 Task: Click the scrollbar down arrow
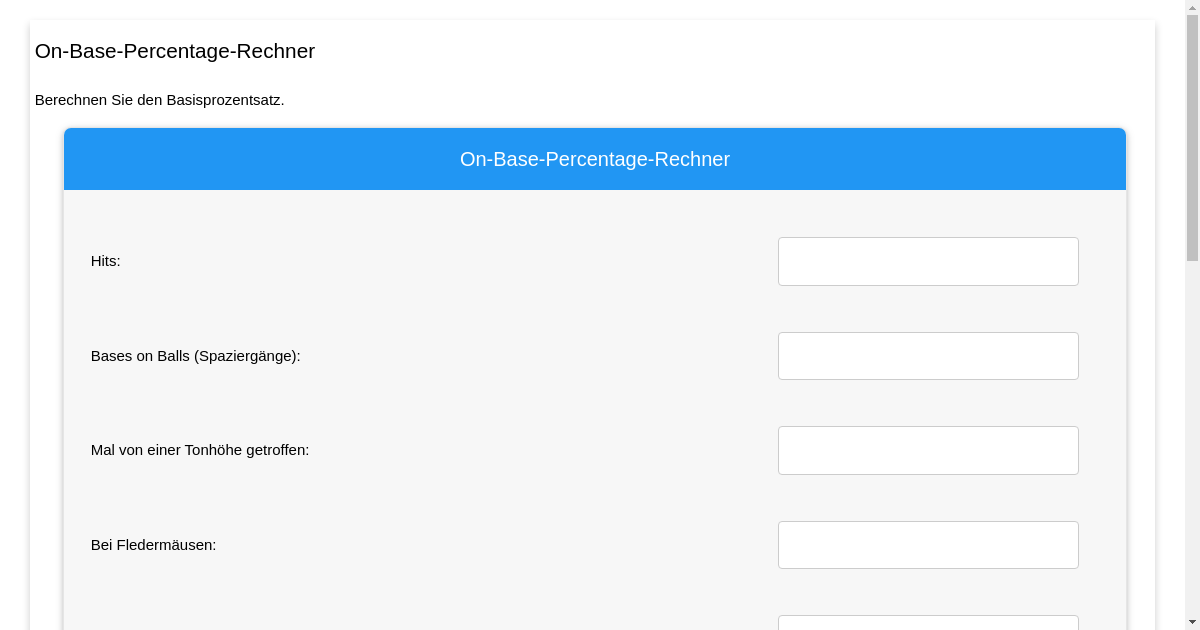point(1191,622)
